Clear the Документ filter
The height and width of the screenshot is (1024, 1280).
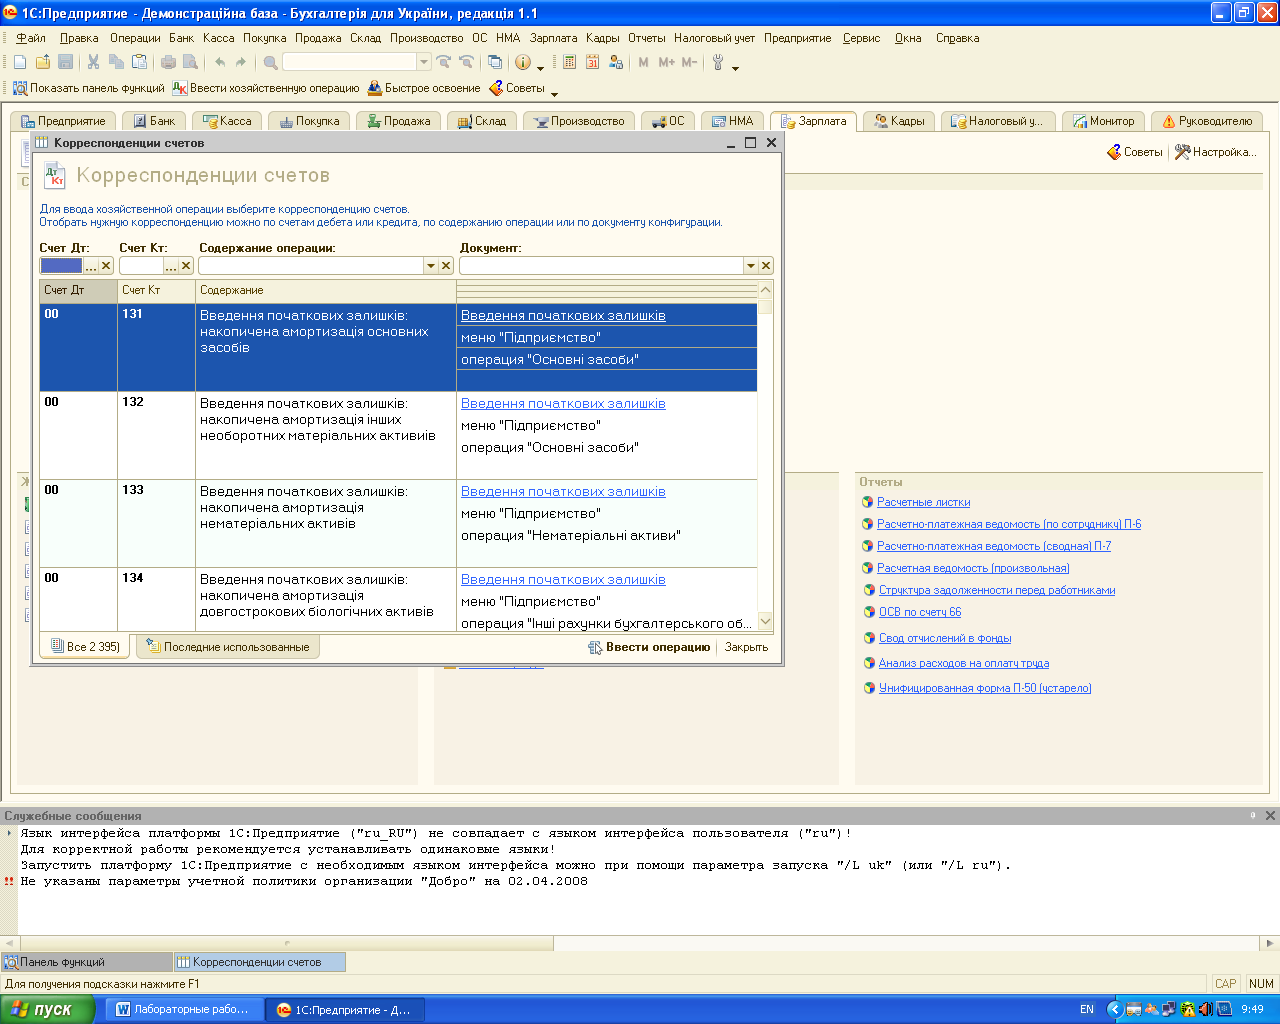[x=766, y=266]
